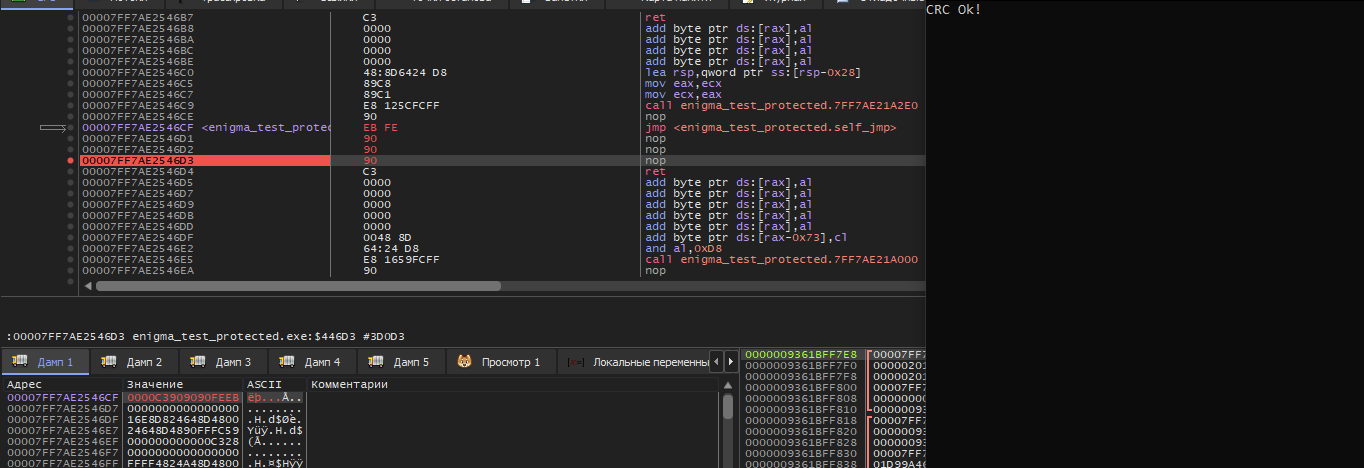Open the Дамп 3 tab

click(x=223, y=361)
